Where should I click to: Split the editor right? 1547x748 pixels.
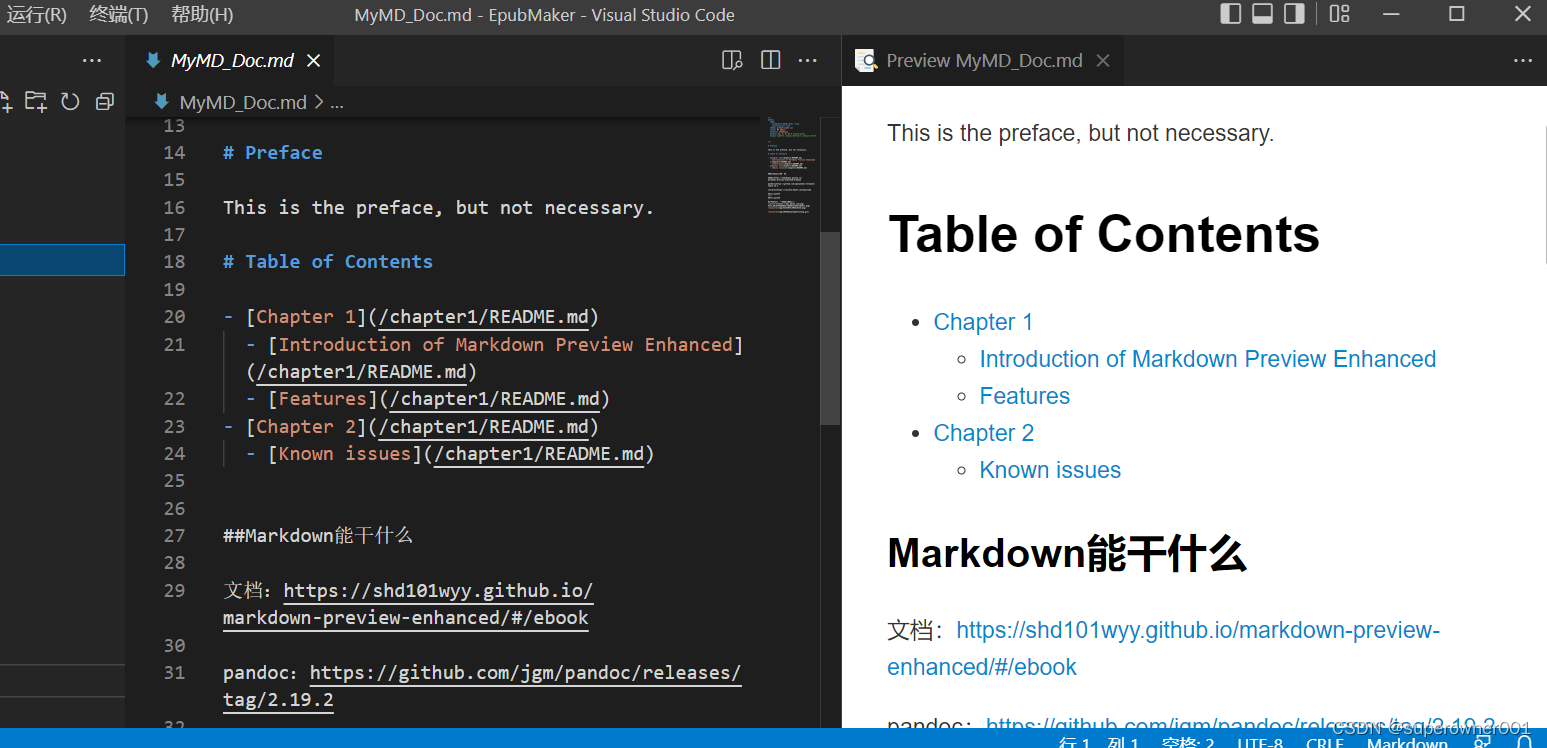(x=770, y=61)
